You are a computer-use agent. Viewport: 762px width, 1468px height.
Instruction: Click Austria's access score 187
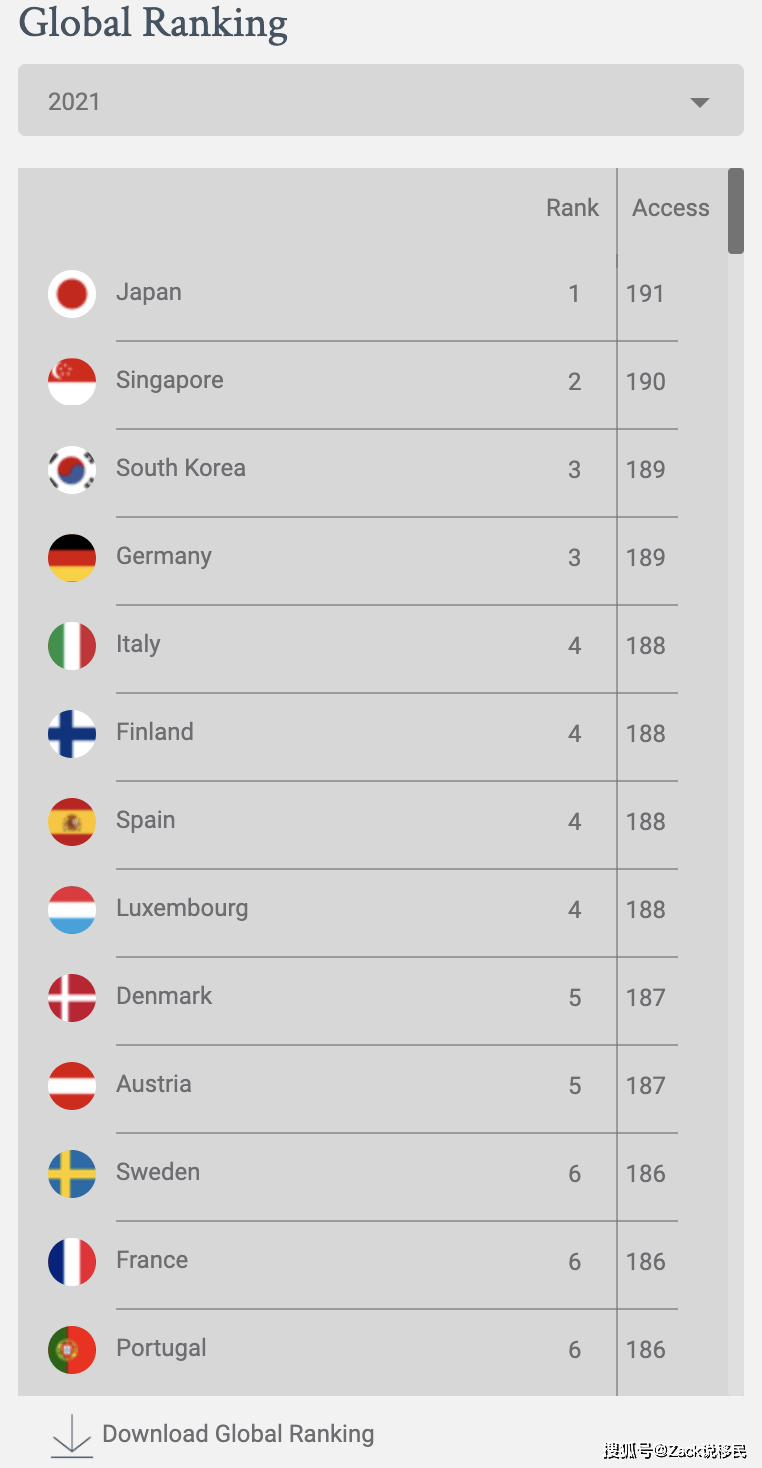(x=646, y=1086)
